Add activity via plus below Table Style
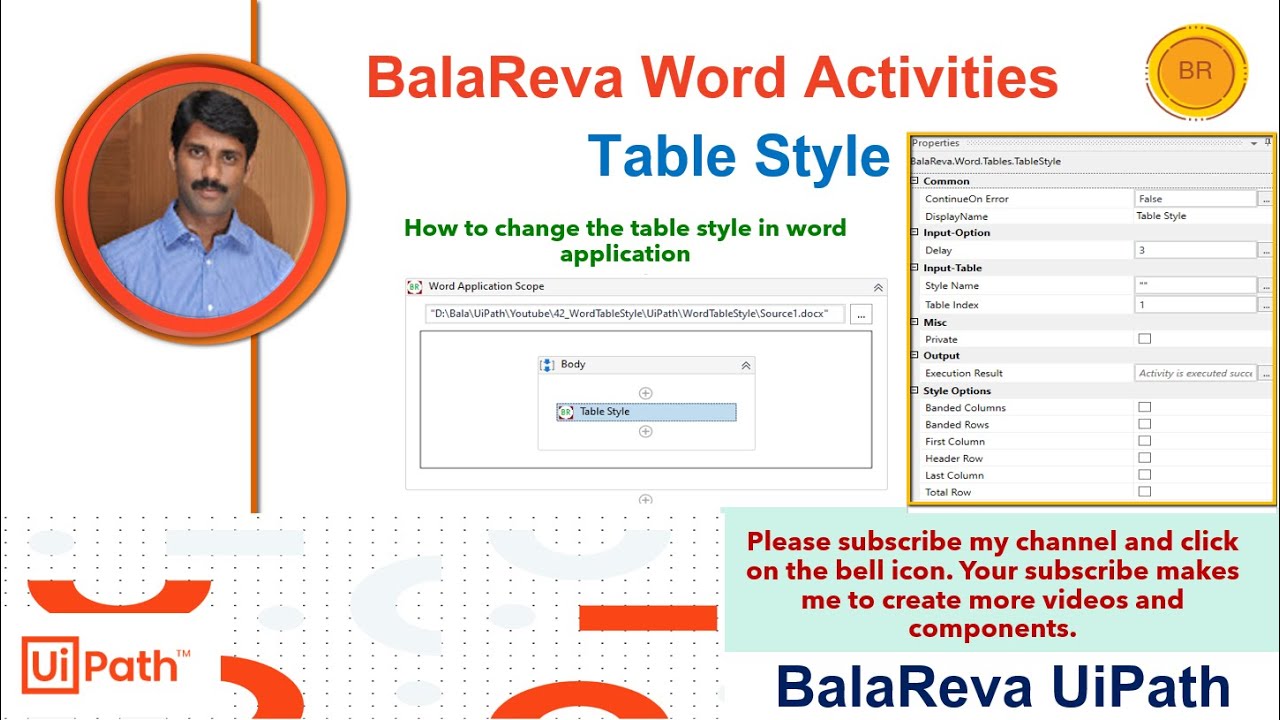The width and height of the screenshot is (1280, 720). tap(646, 432)
